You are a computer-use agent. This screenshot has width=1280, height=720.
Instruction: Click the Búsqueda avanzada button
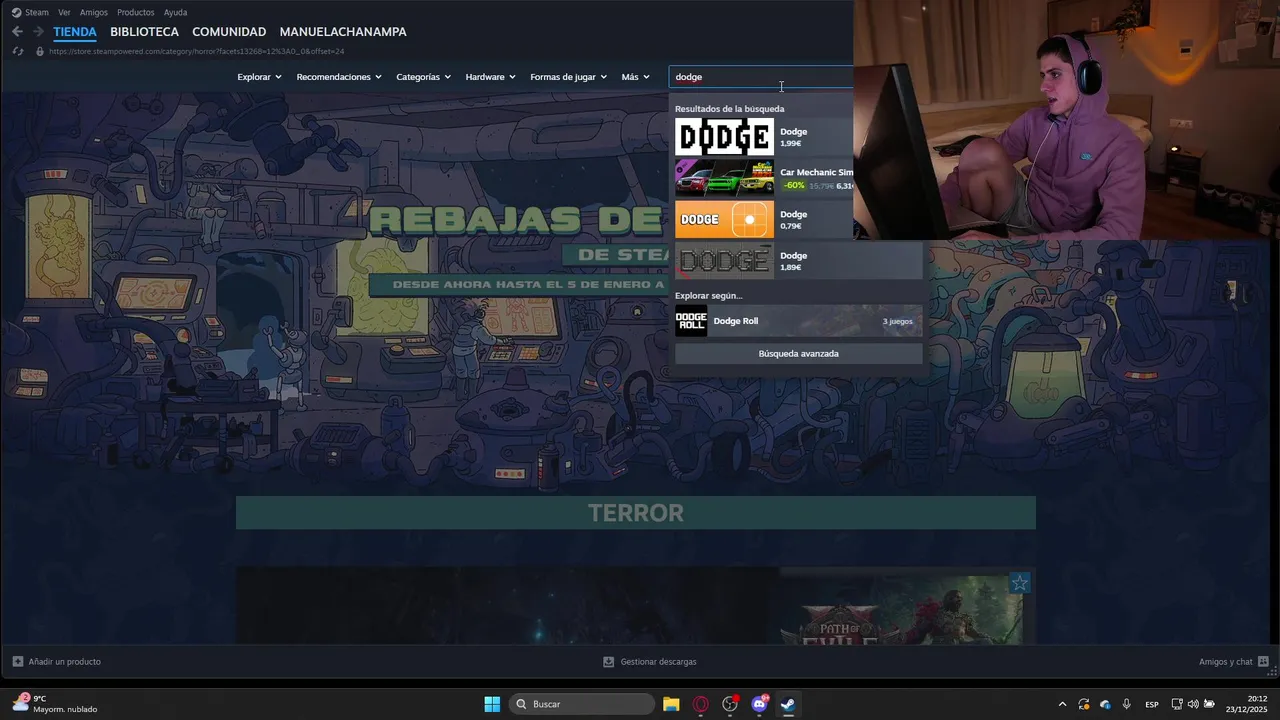tap(798, 354)
